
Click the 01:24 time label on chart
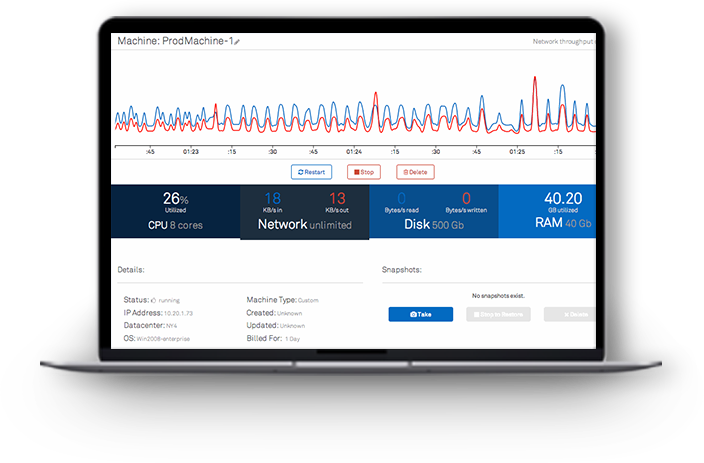(354, 152)
